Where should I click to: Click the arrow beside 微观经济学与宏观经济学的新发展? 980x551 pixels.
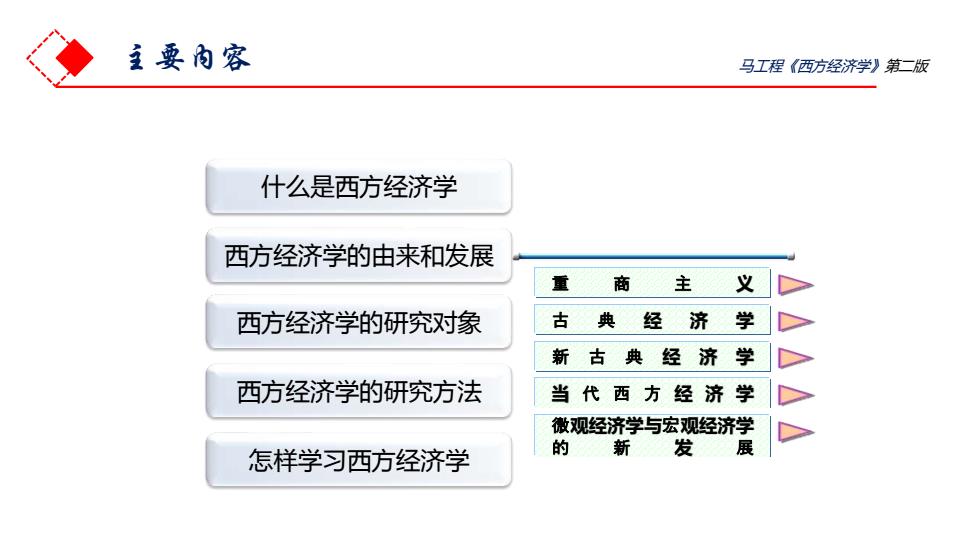click(x=794, y=432)
